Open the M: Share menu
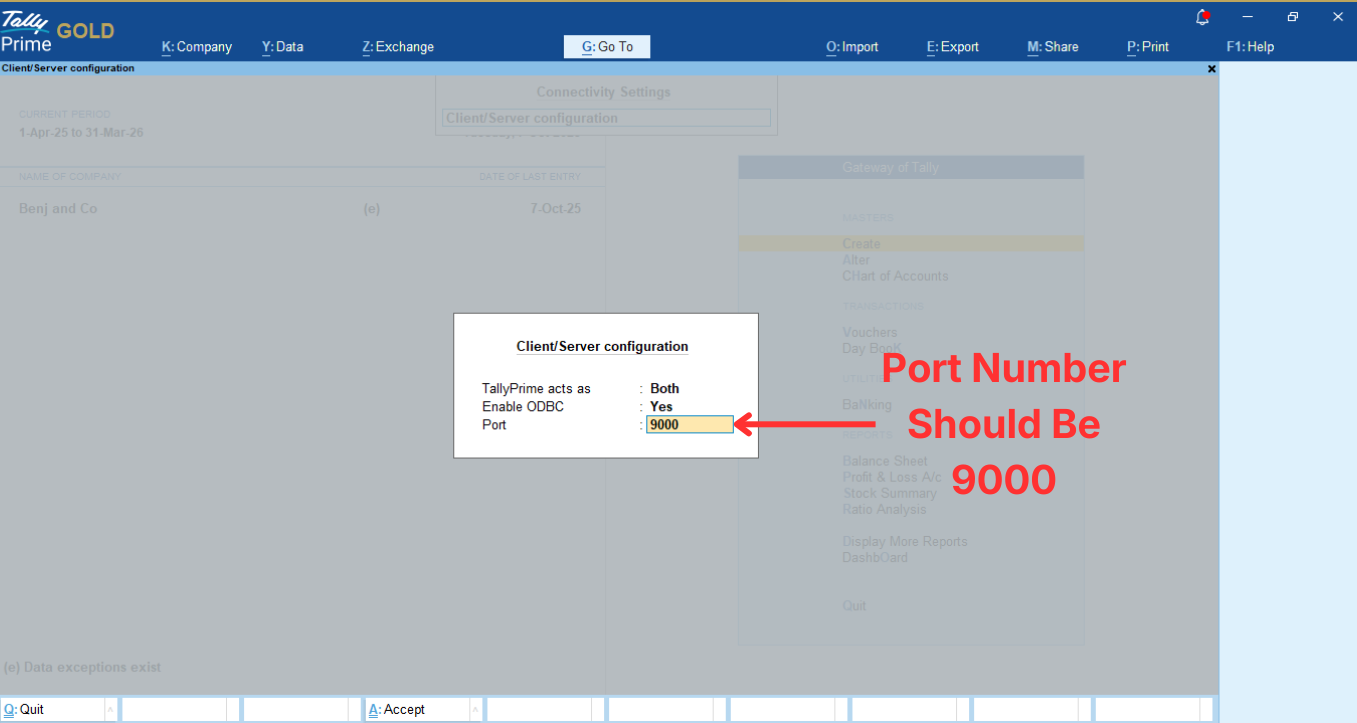 tap(1053, 47)
